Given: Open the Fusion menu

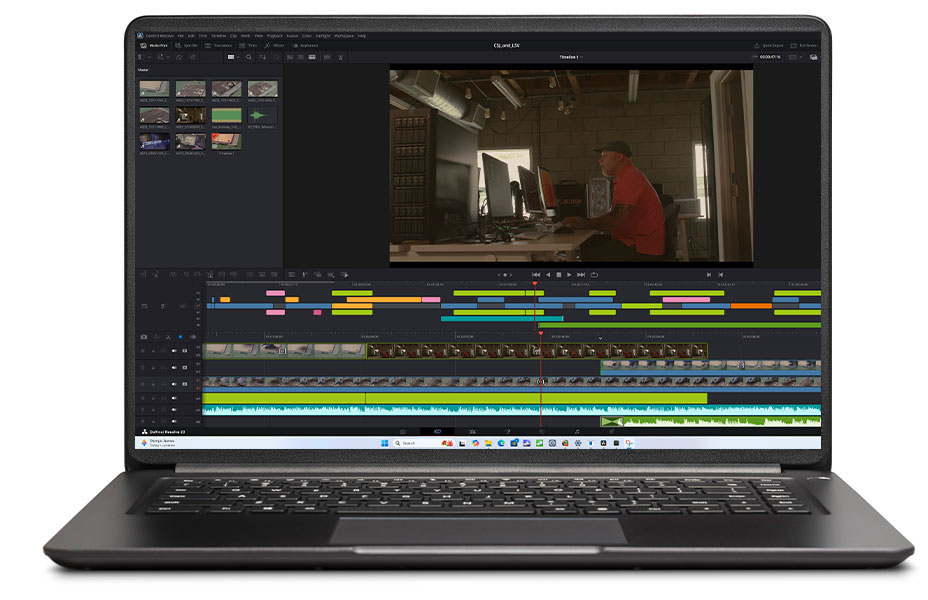Looking at the screenshot, I should pos(292,36).
